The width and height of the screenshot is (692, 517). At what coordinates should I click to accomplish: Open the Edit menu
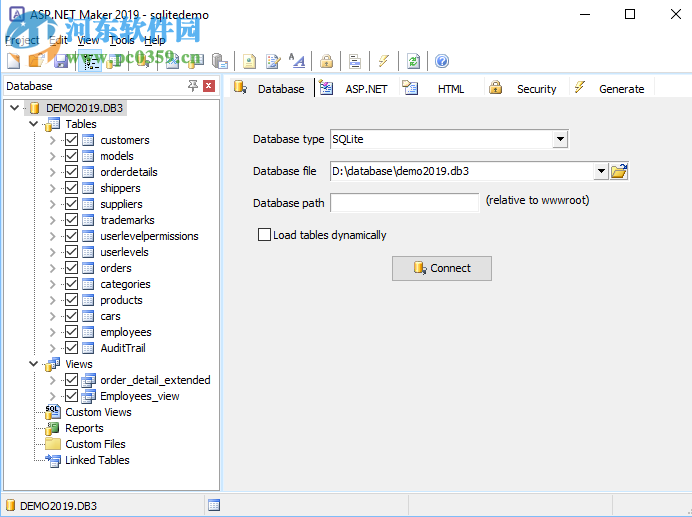(x=58, y=40)
